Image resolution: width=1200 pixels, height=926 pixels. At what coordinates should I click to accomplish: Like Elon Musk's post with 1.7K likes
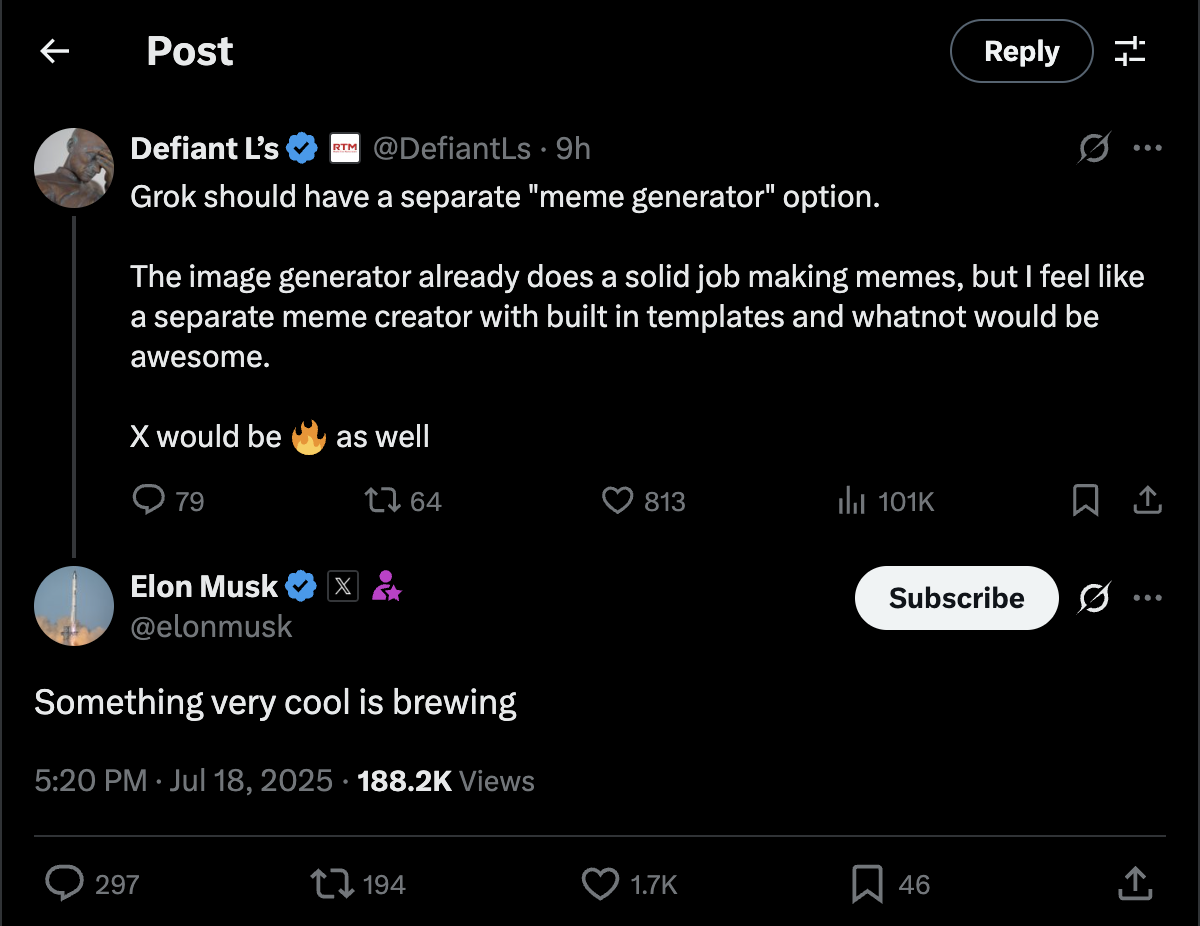[x=600, y=883]
